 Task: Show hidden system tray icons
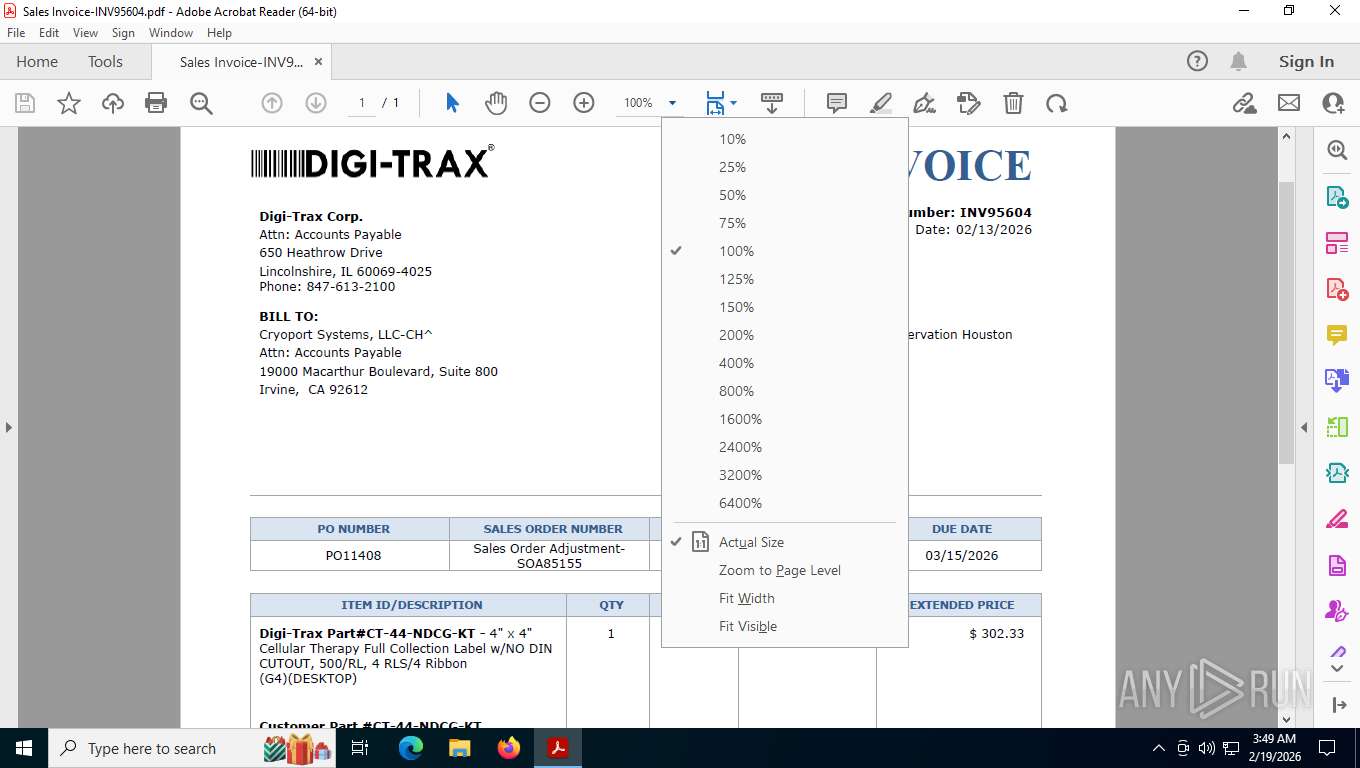click(1159, 748)
